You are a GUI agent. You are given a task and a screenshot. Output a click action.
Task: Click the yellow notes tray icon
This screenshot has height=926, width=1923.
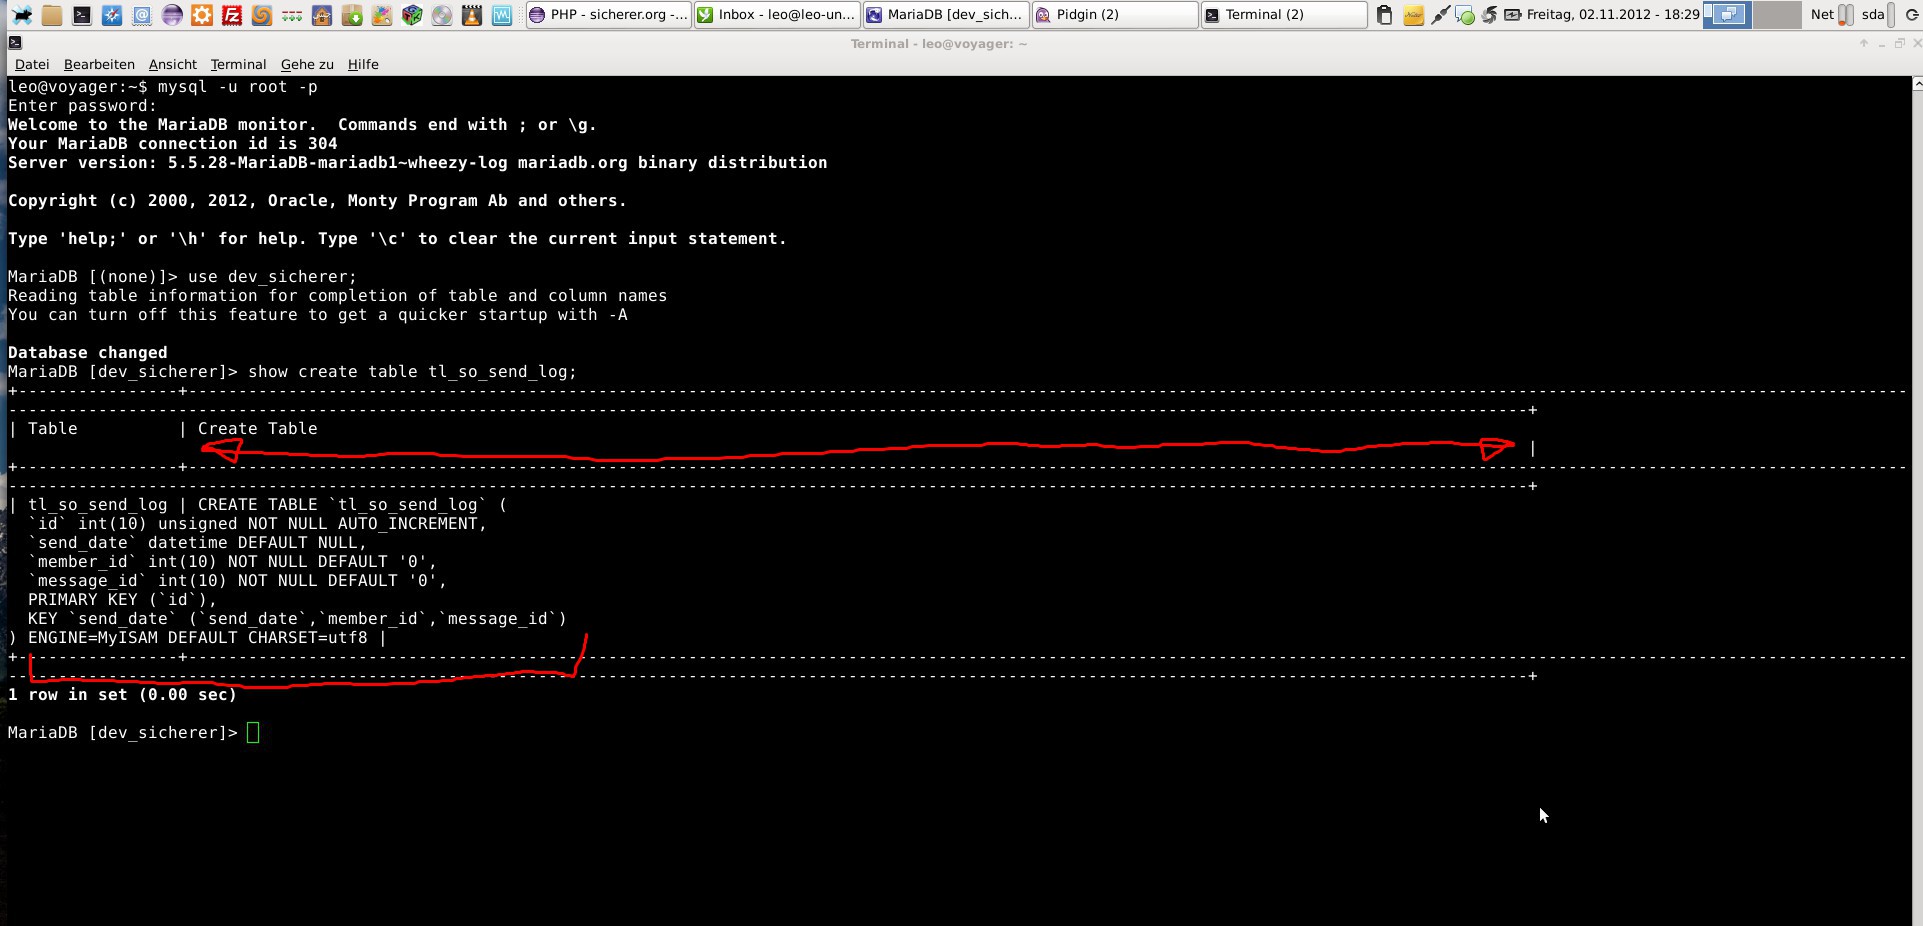[1413, 15]
